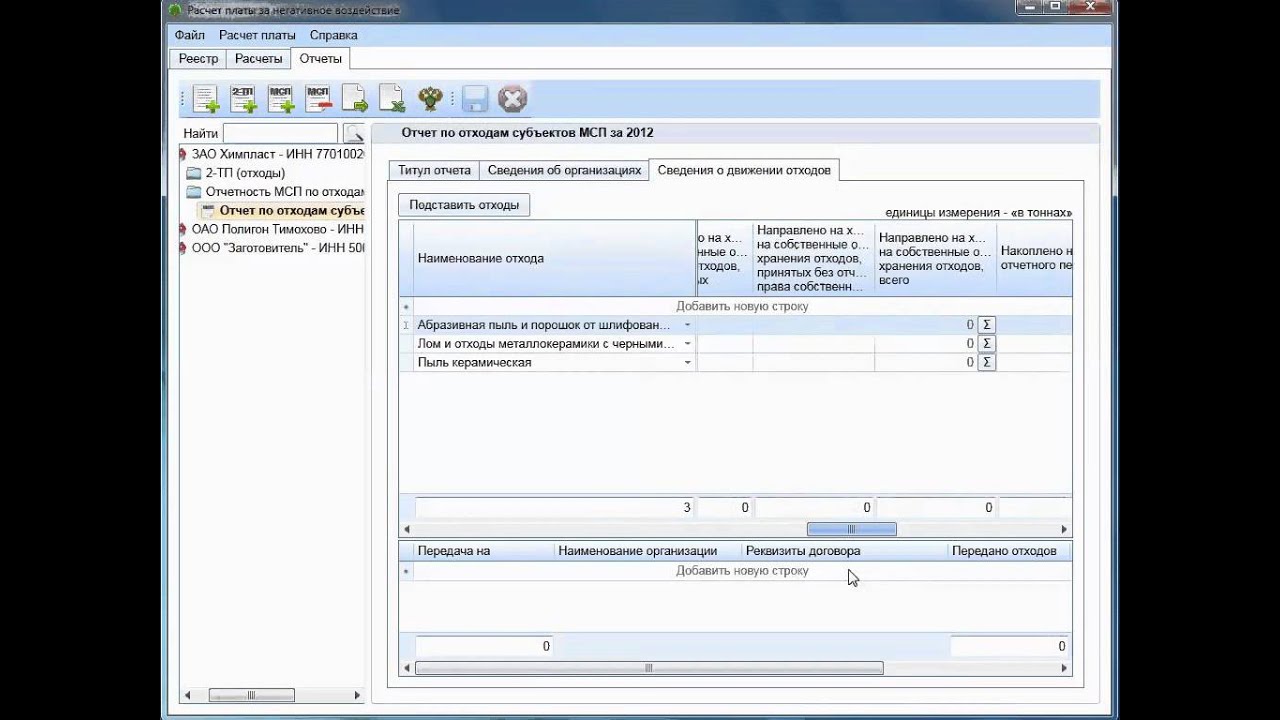Screen dimensions: 1280x720
Task: Click the save floppy disk icon
Action: (474, 99)
